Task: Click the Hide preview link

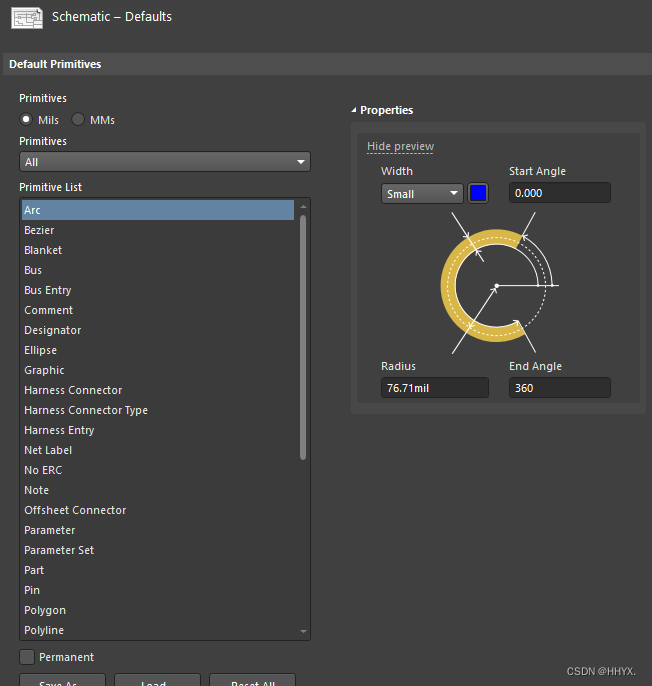Action: (400, 146)
